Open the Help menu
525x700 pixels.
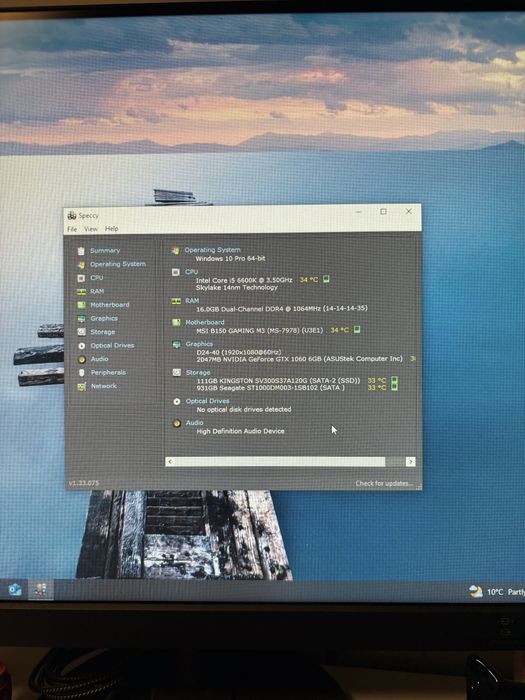coord(112,229)
